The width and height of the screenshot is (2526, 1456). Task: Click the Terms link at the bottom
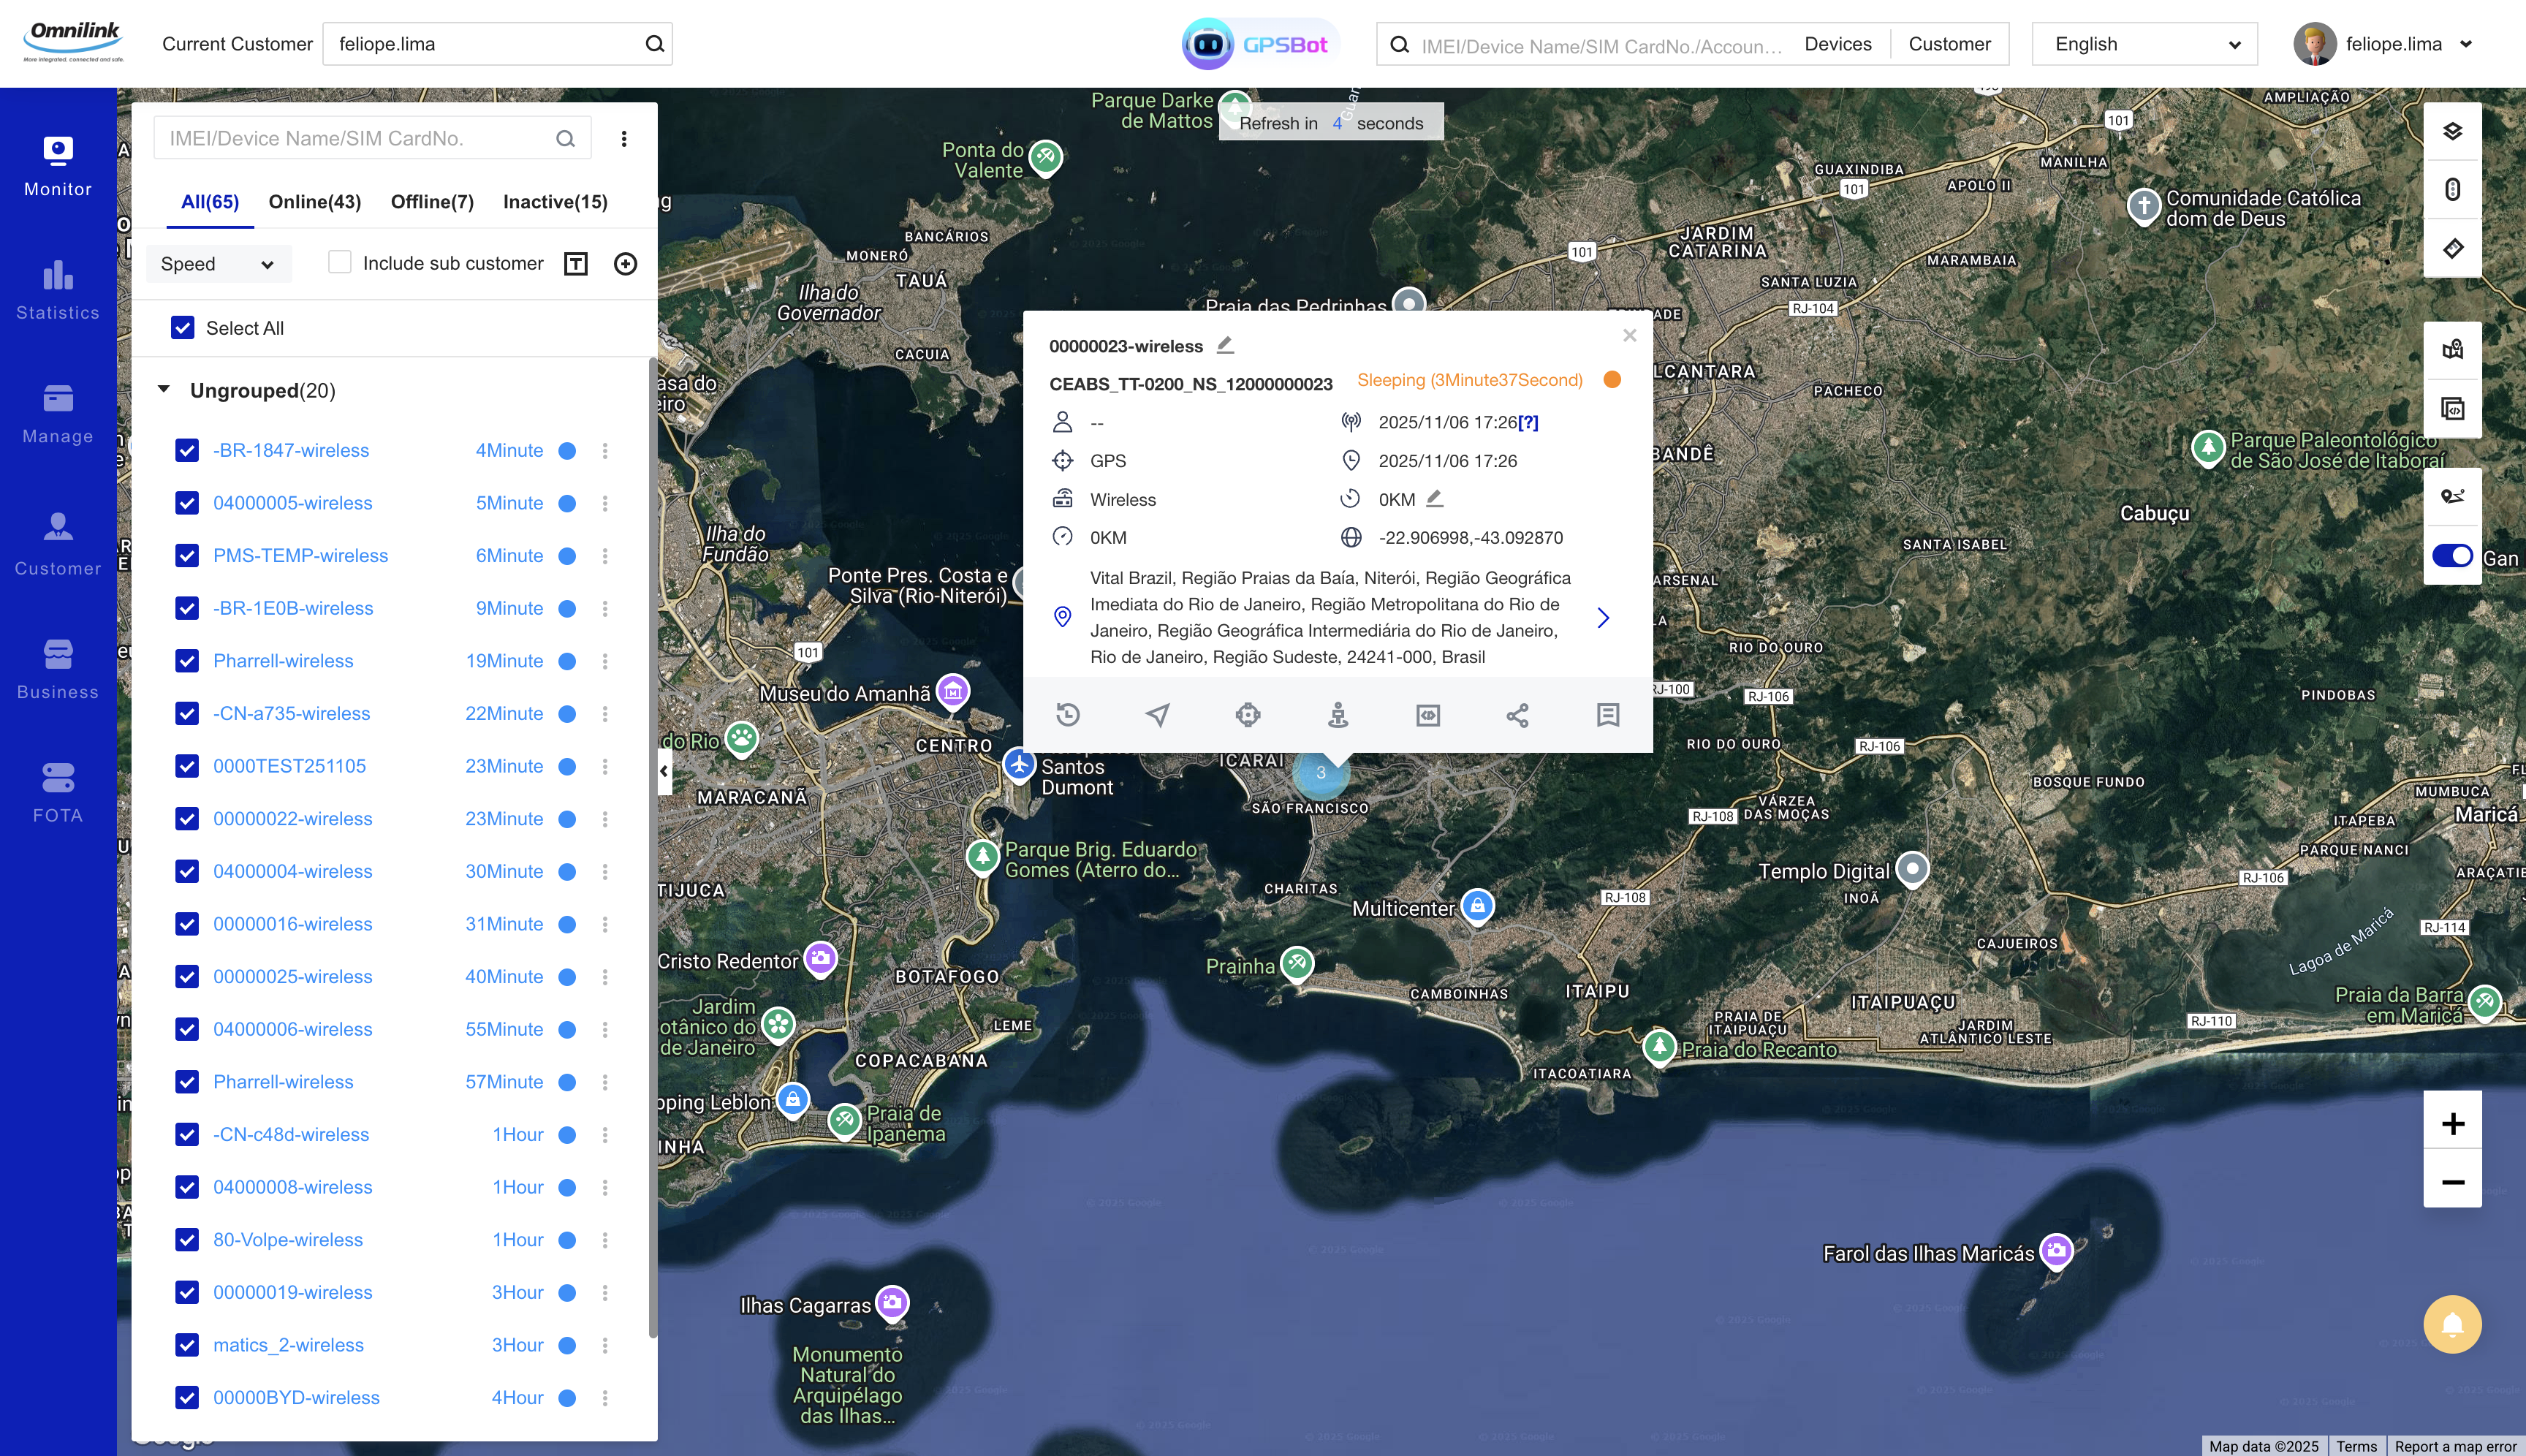pos(2358,1446)
